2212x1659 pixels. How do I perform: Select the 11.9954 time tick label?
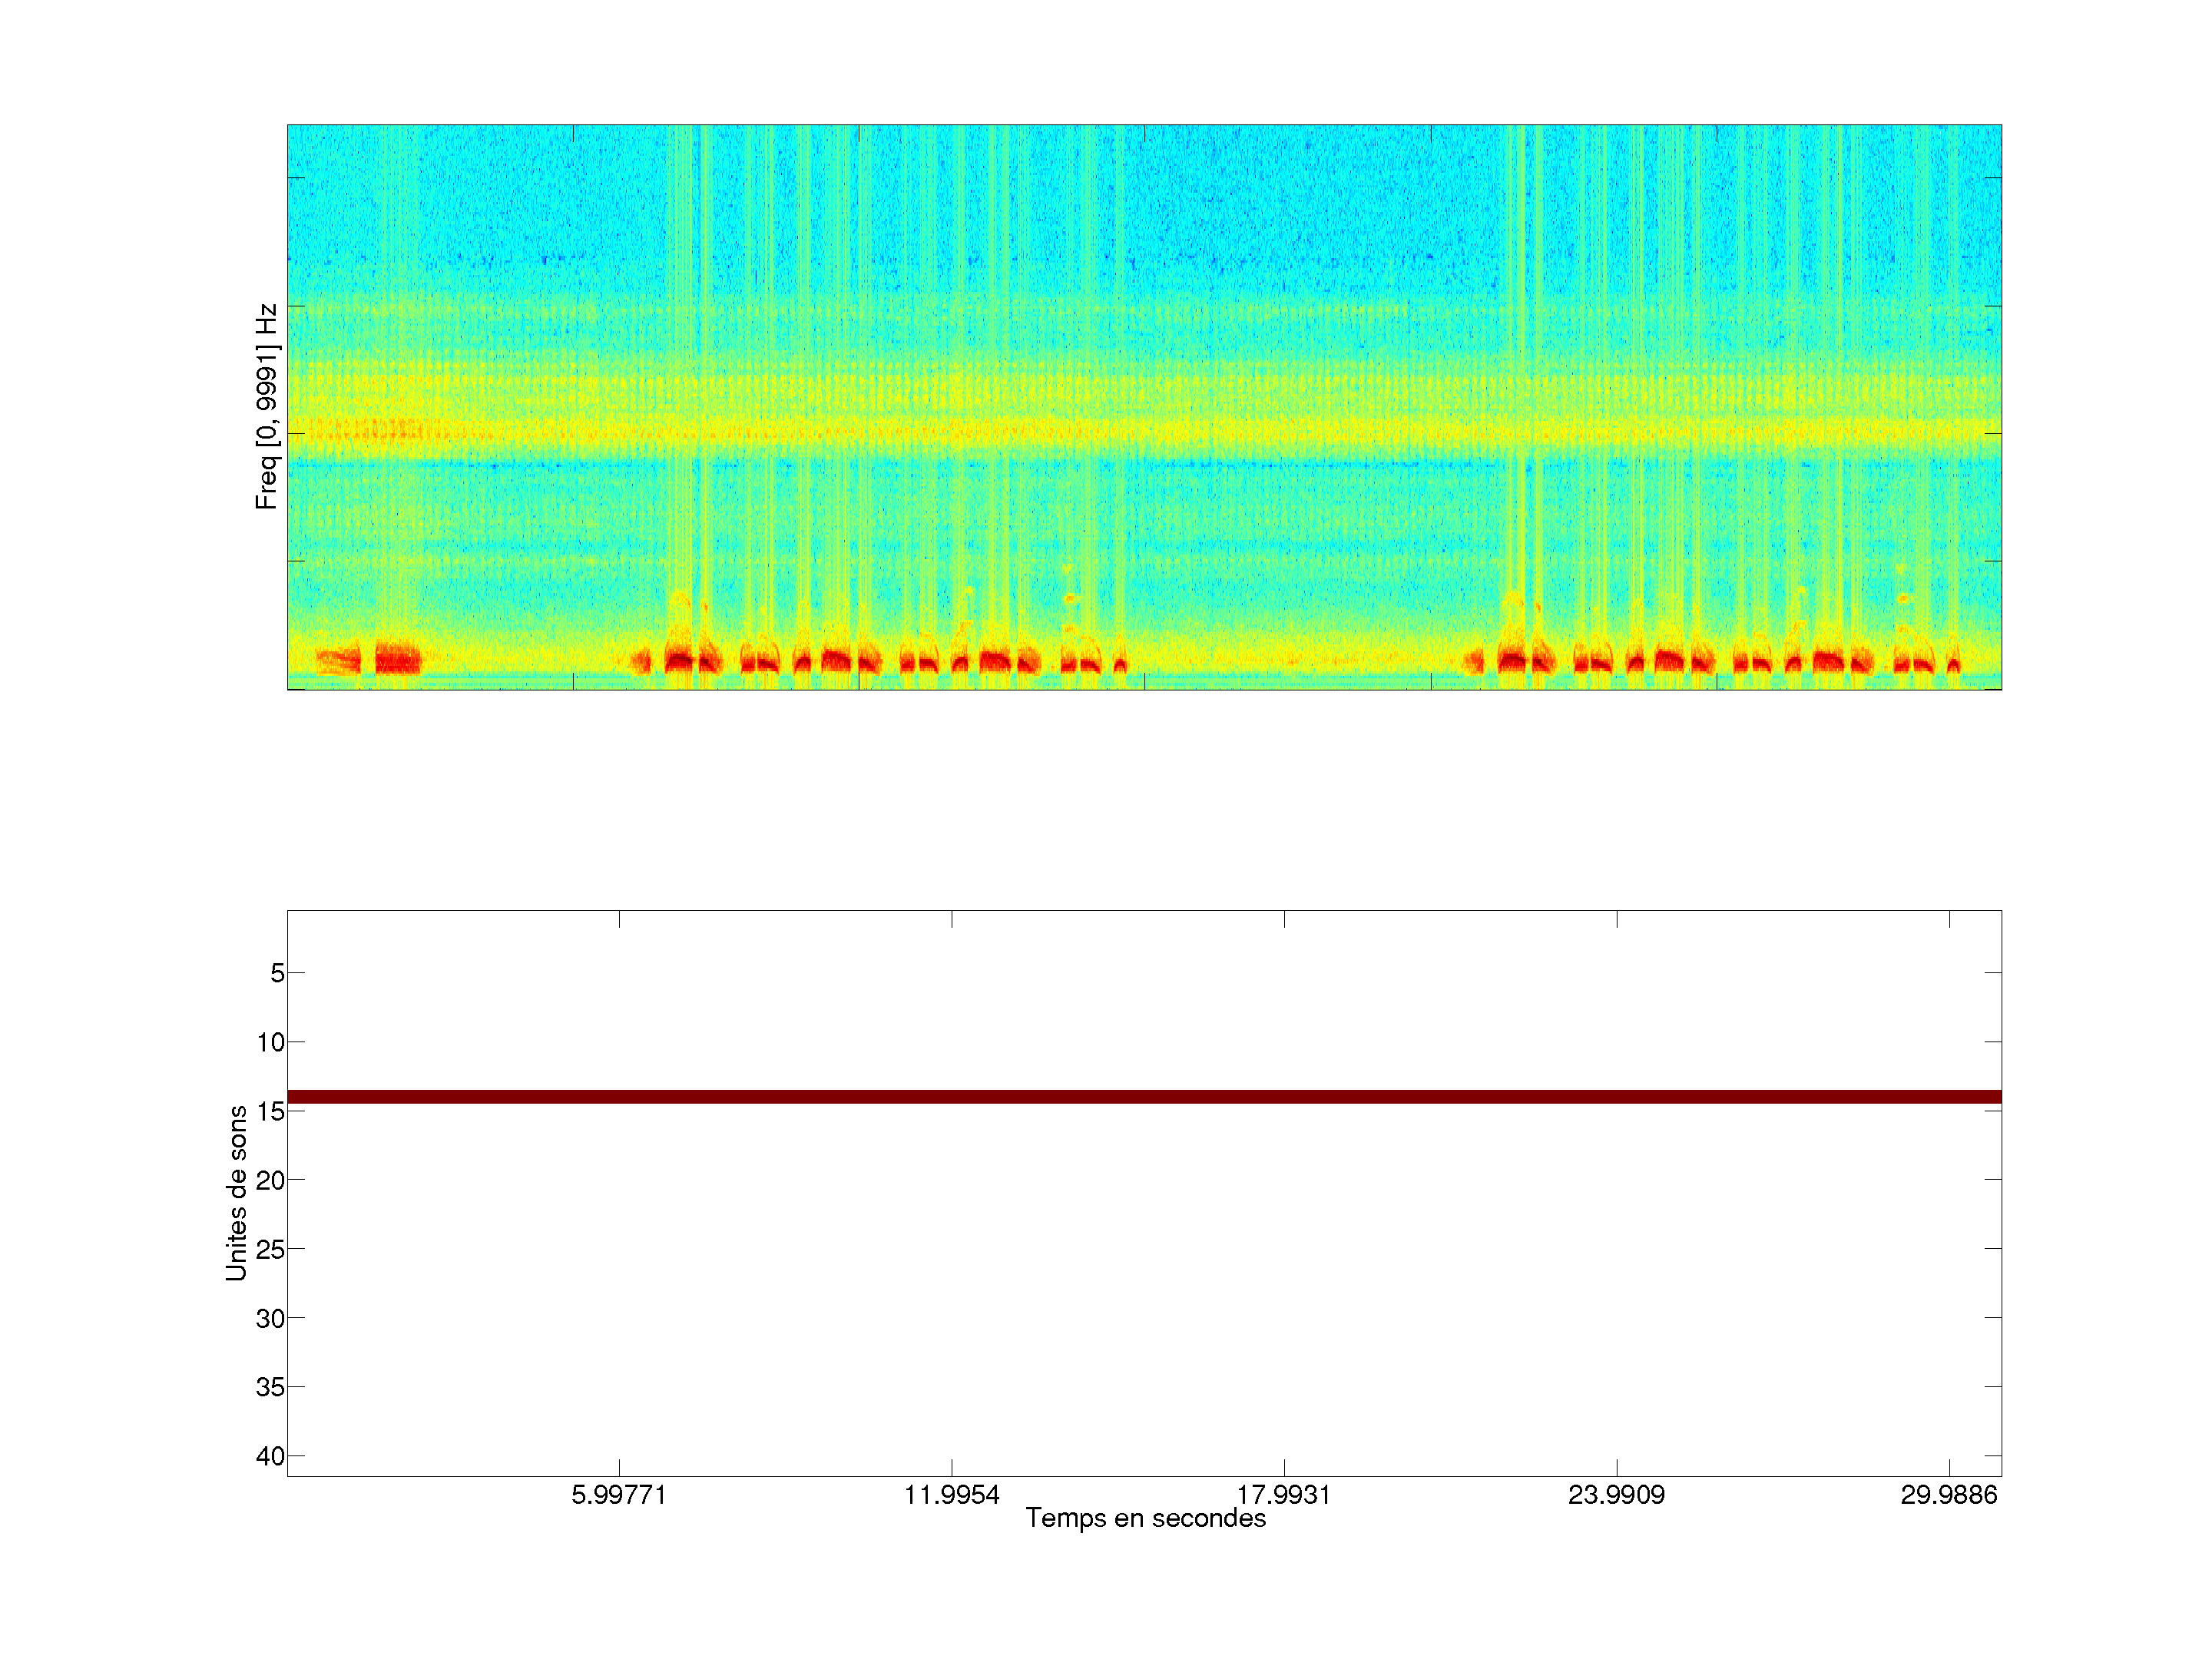(951, 1495)
